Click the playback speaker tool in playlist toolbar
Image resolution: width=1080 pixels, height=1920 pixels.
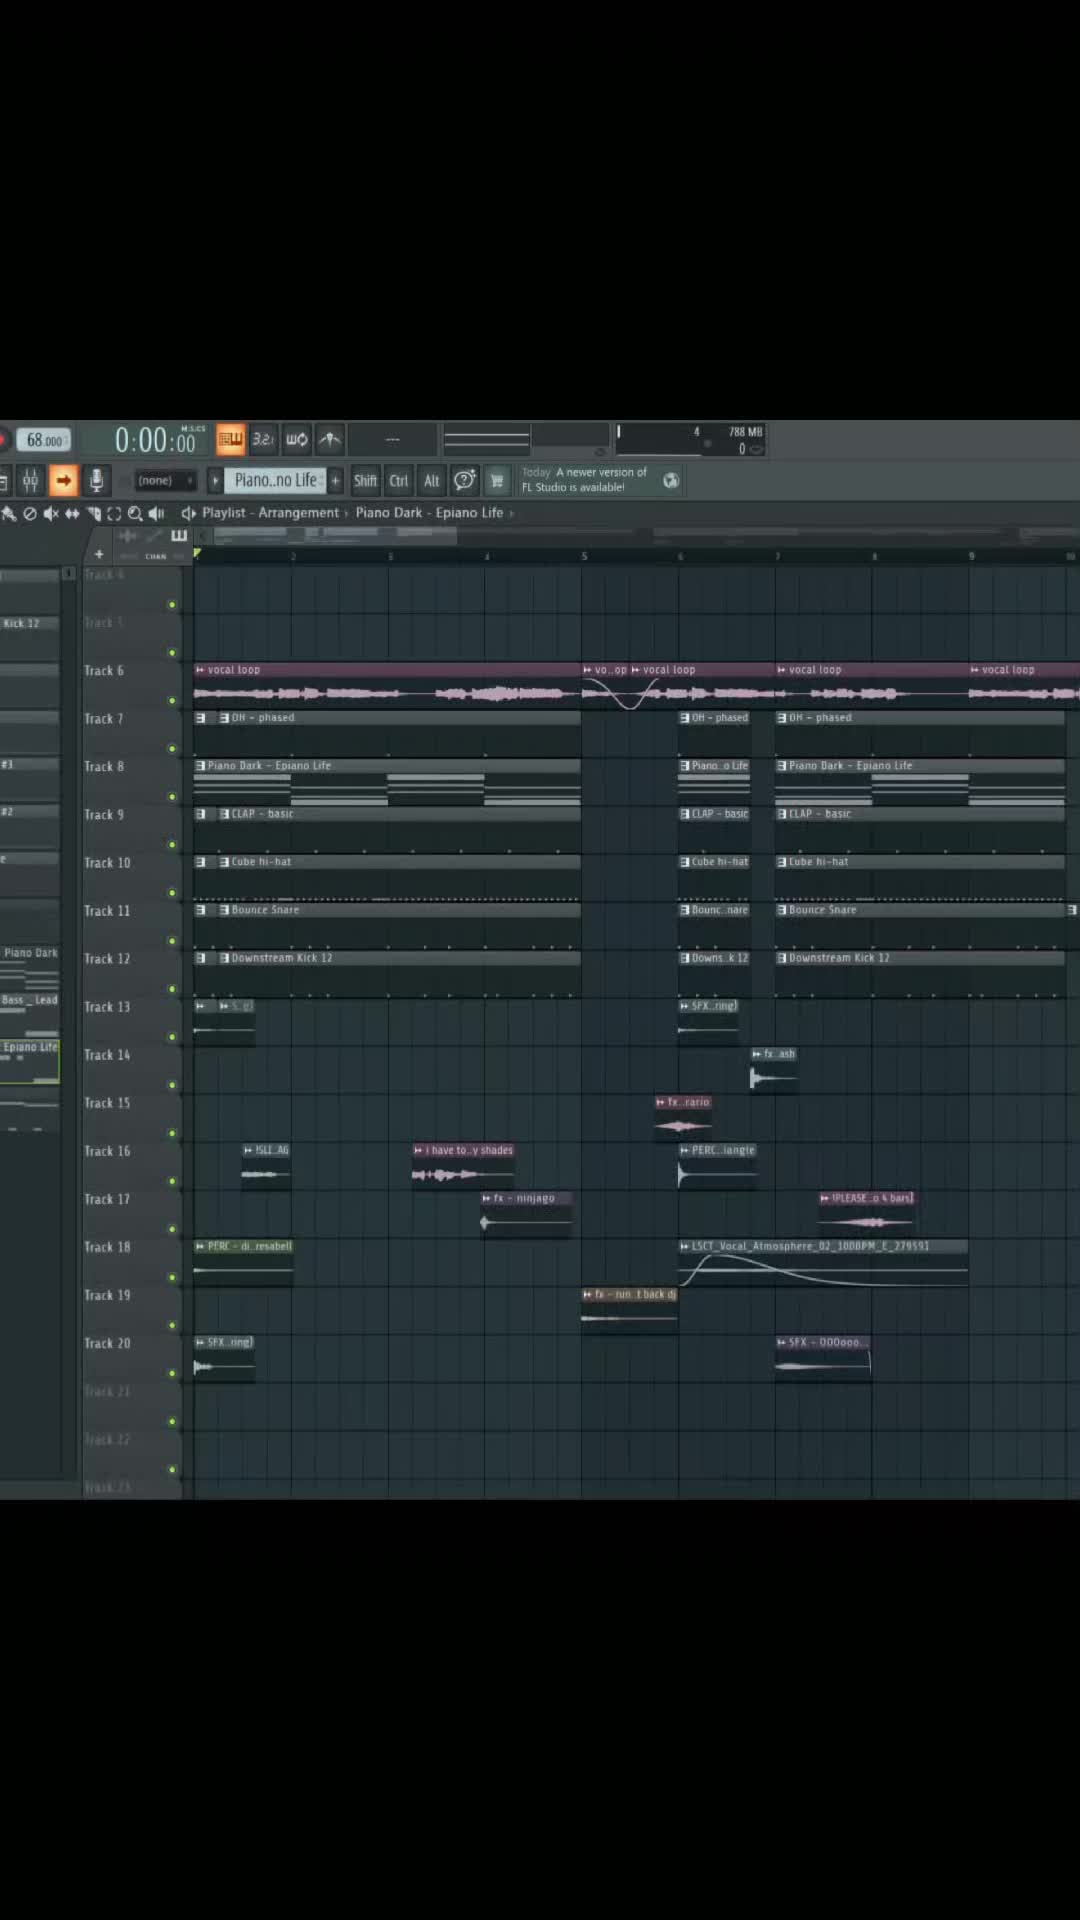(156, 513)
